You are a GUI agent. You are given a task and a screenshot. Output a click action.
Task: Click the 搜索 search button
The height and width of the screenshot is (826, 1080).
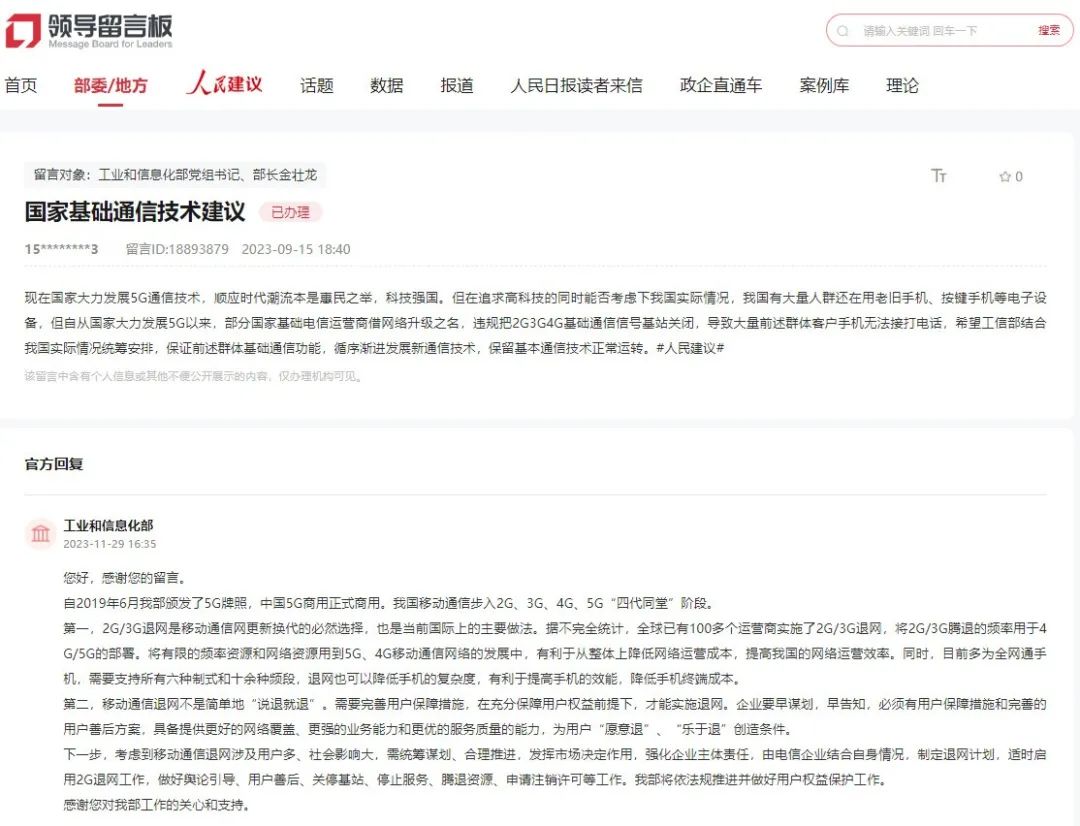click(x=1049, y=31)
